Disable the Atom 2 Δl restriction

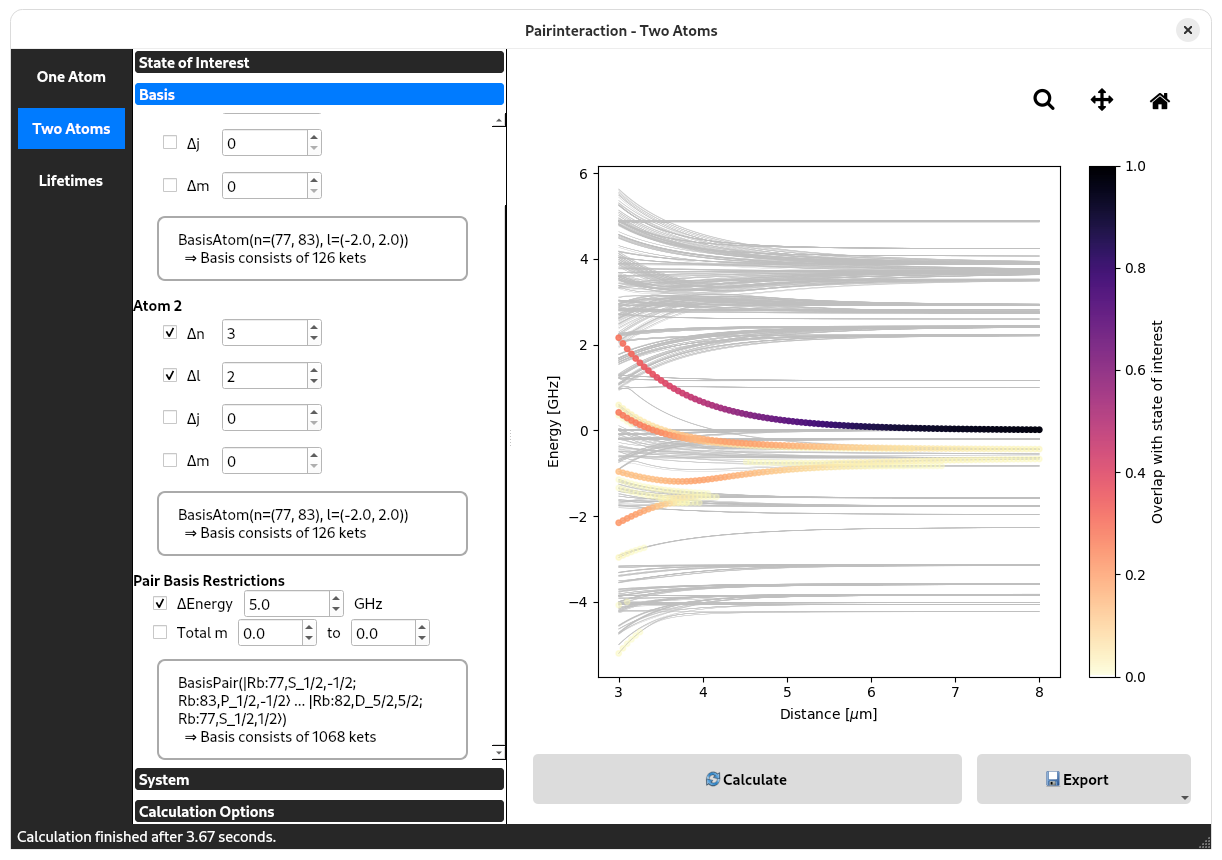point(170,376)
